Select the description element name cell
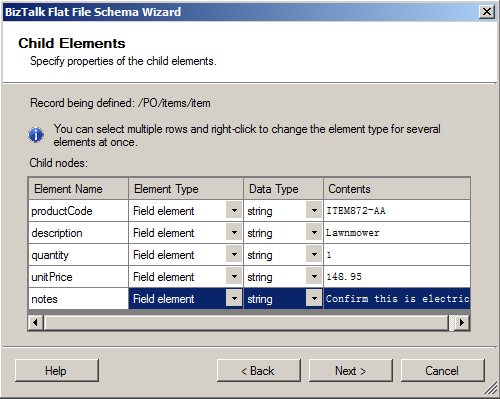The height and width of the screenshot is (399, 500). tap(78, 233)
